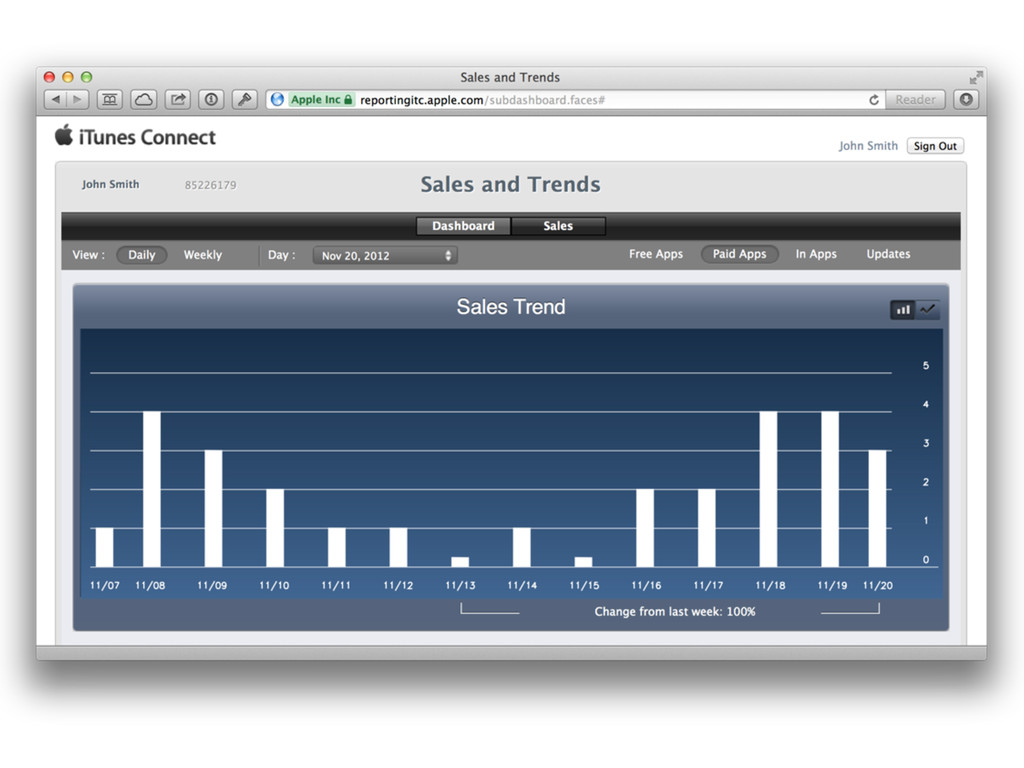1024x768 pixels.
Task: Switch to the Sales tab
Action: coord(558,226)
